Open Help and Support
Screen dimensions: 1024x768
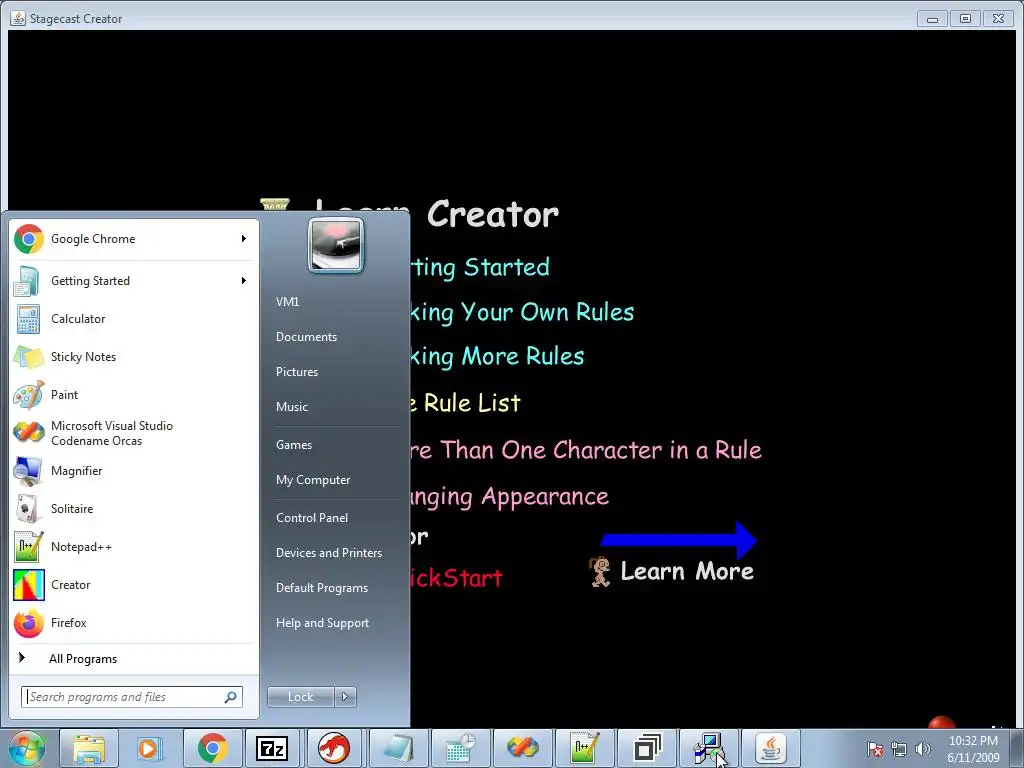[x=322, y=623]
